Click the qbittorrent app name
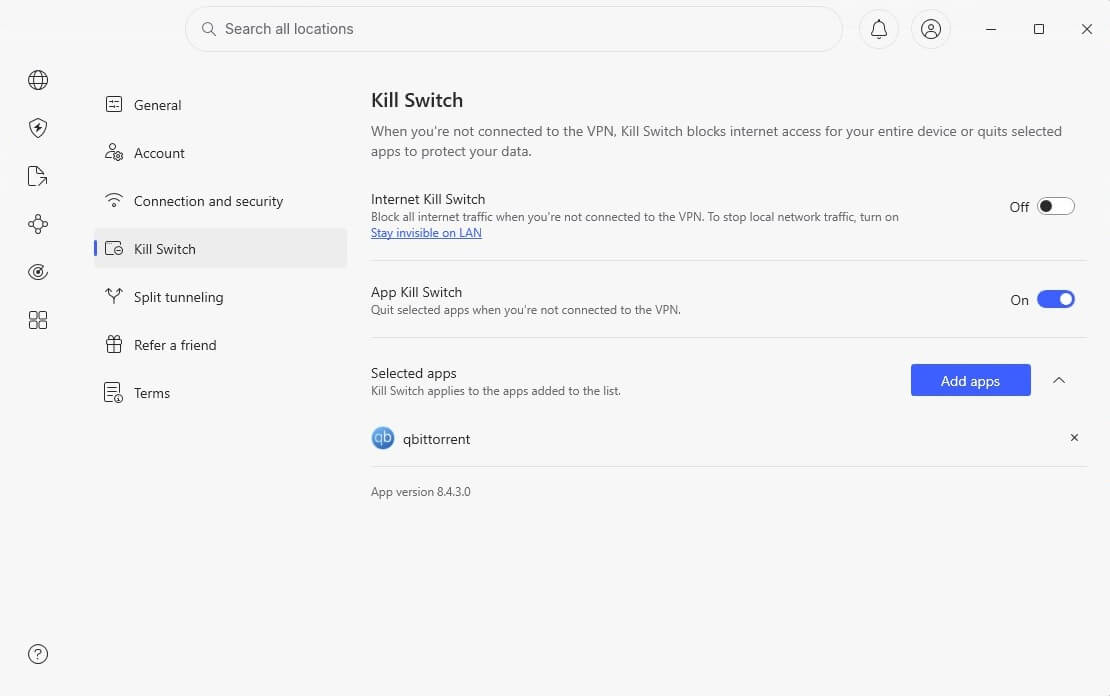This screenshot has height=696, width=1110. coord(436,439)
